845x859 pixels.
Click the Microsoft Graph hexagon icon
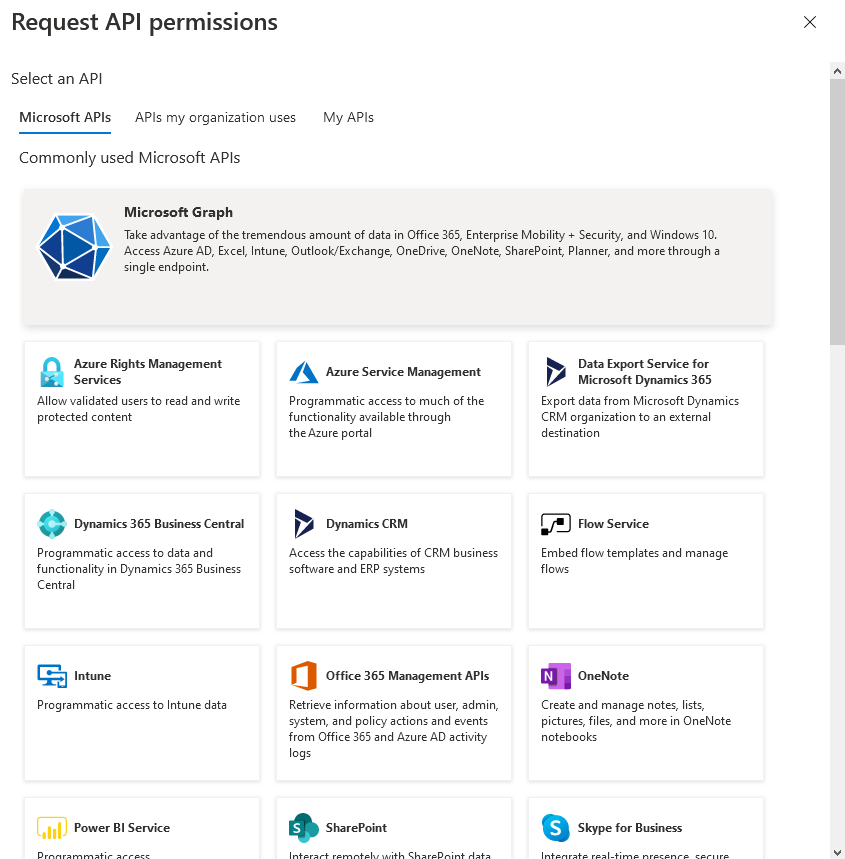point(75,246)
